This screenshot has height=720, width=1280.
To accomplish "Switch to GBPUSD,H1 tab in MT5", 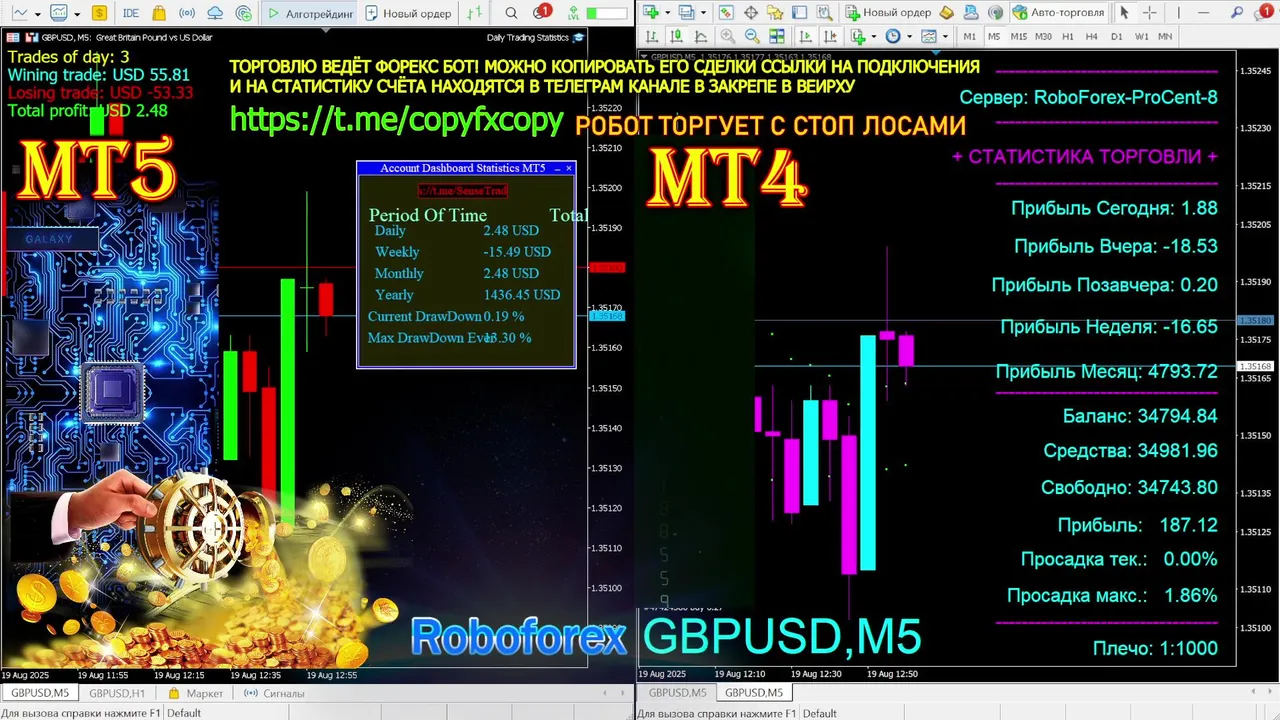I will pyautogui.click(x=117, y=693).
